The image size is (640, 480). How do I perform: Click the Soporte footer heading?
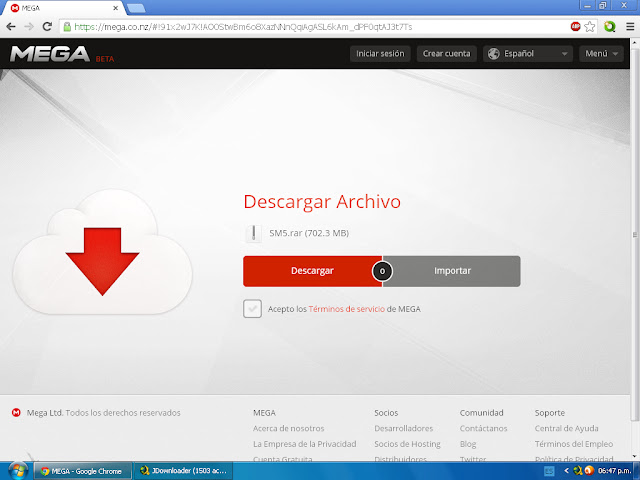(550, 413)
